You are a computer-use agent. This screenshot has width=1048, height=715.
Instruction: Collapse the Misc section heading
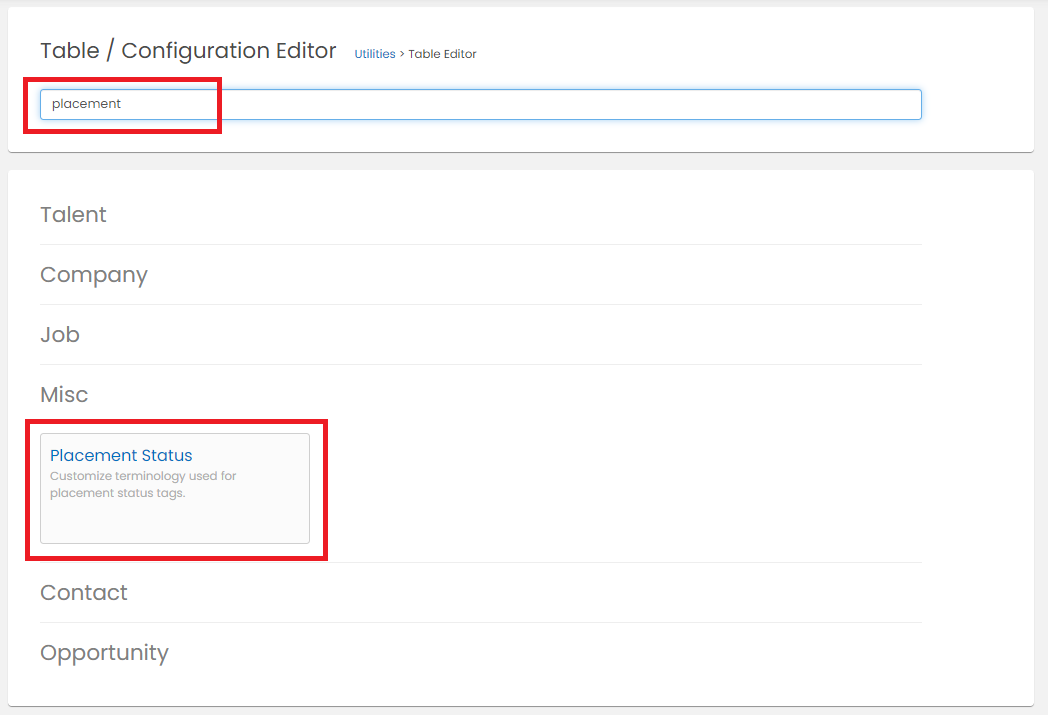64,395
